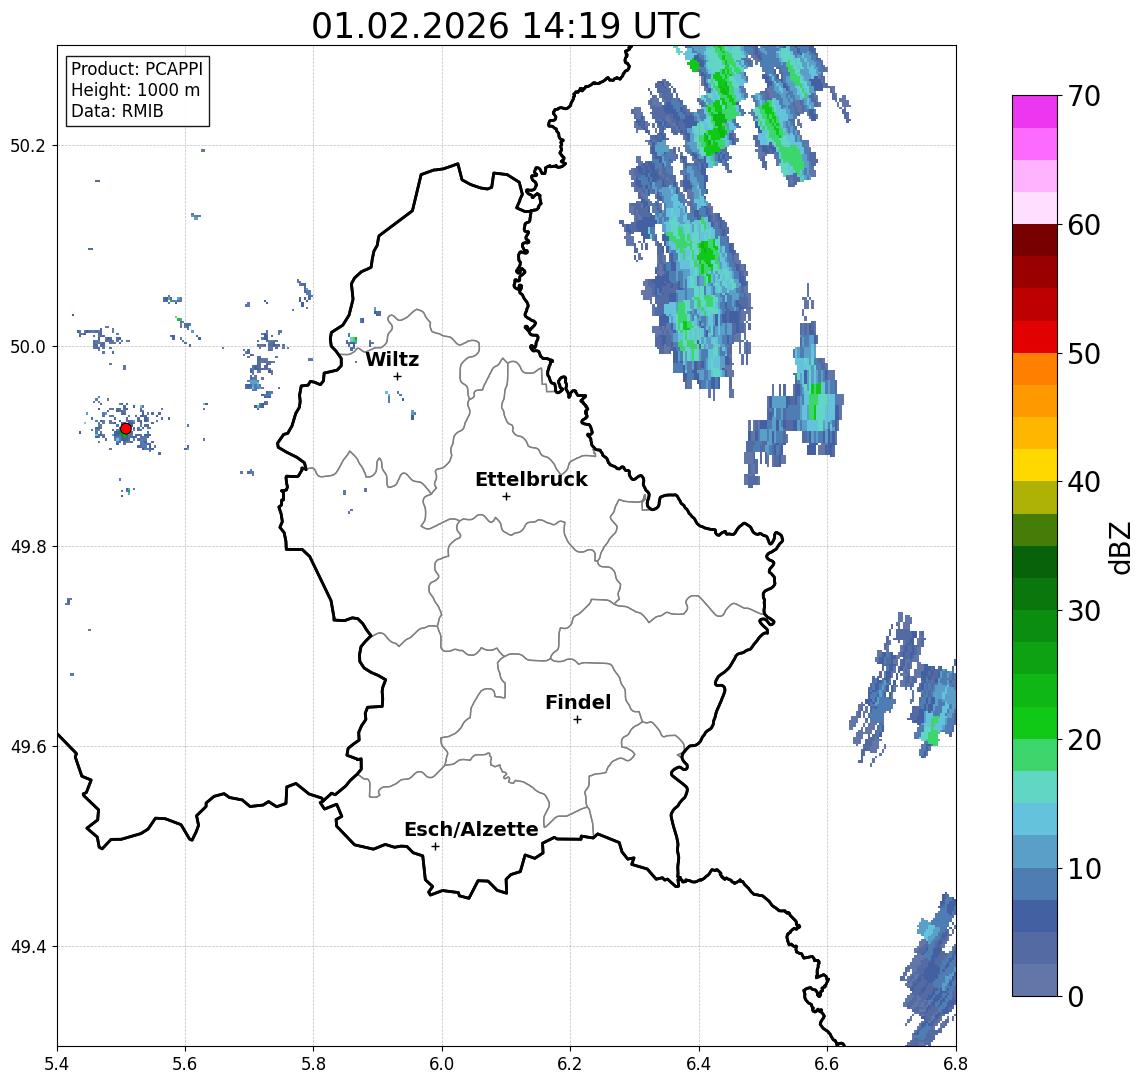Click the light blue 10 dBZ swatch
This screenshot has width=1145, height=1084.
1035,852
